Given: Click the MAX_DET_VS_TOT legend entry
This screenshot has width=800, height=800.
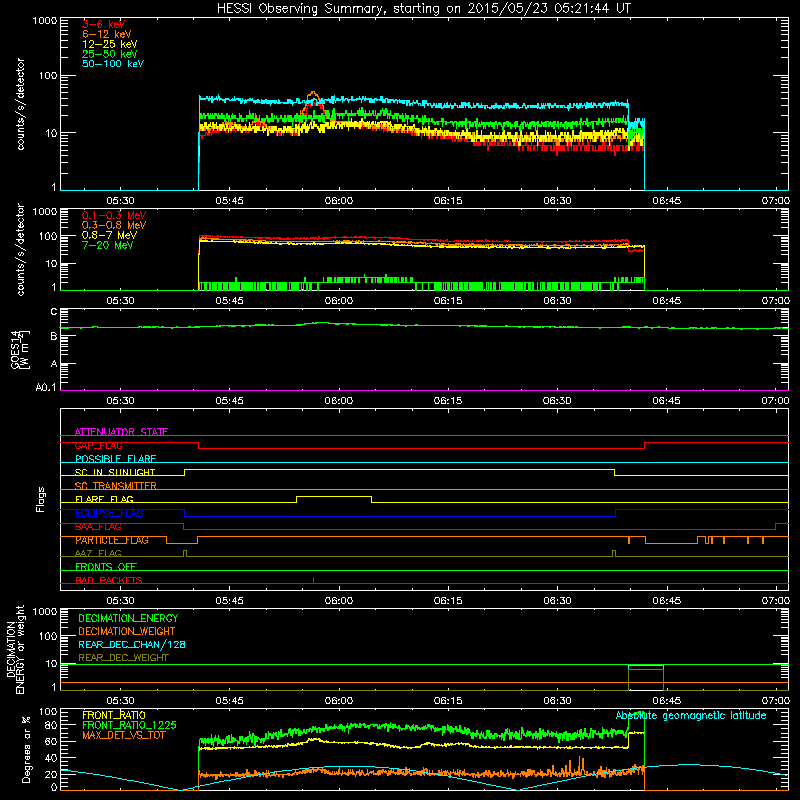Looking at the screenshot, I should (124, 735).
